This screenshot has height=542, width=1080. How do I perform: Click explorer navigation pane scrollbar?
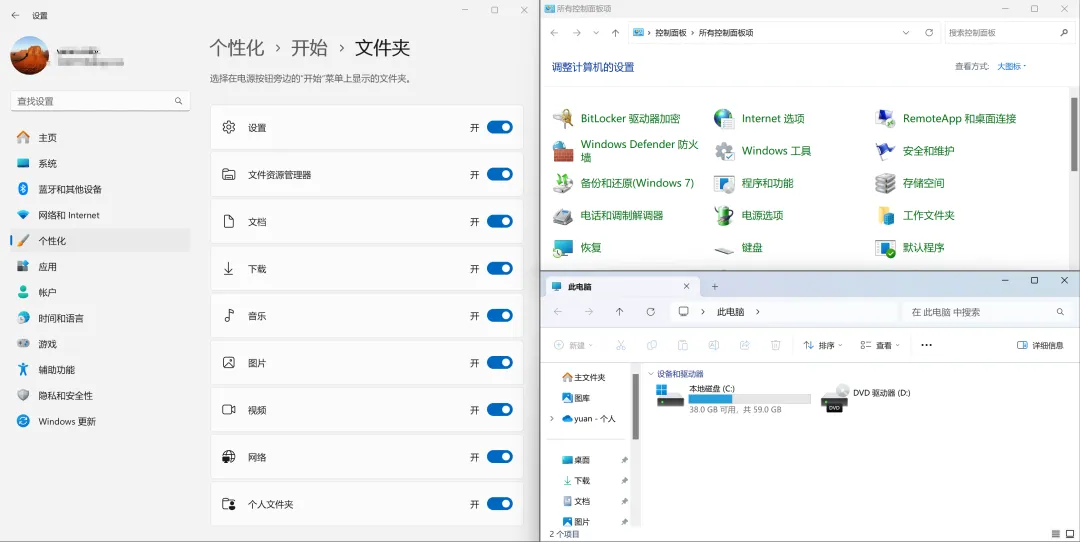(x=636, y=407)
